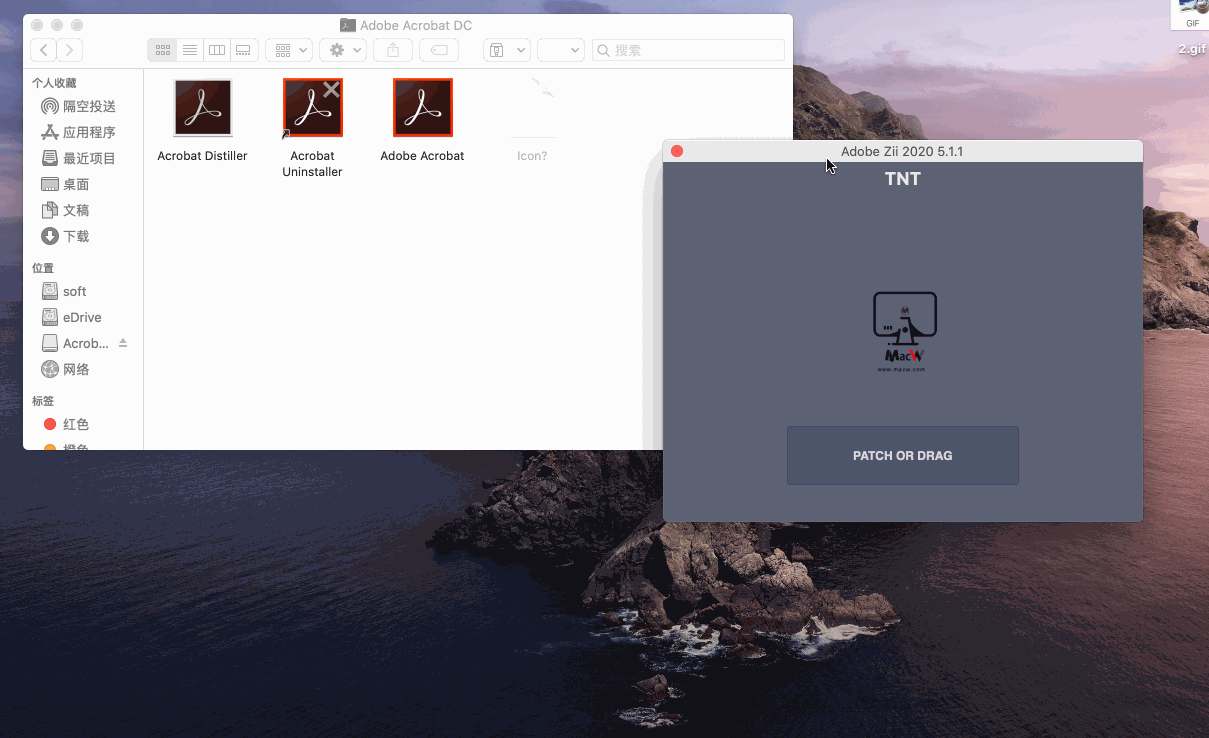Select the Acrob... volume in sidebar
Screen dimensions: 1209x738
point(75,343)
